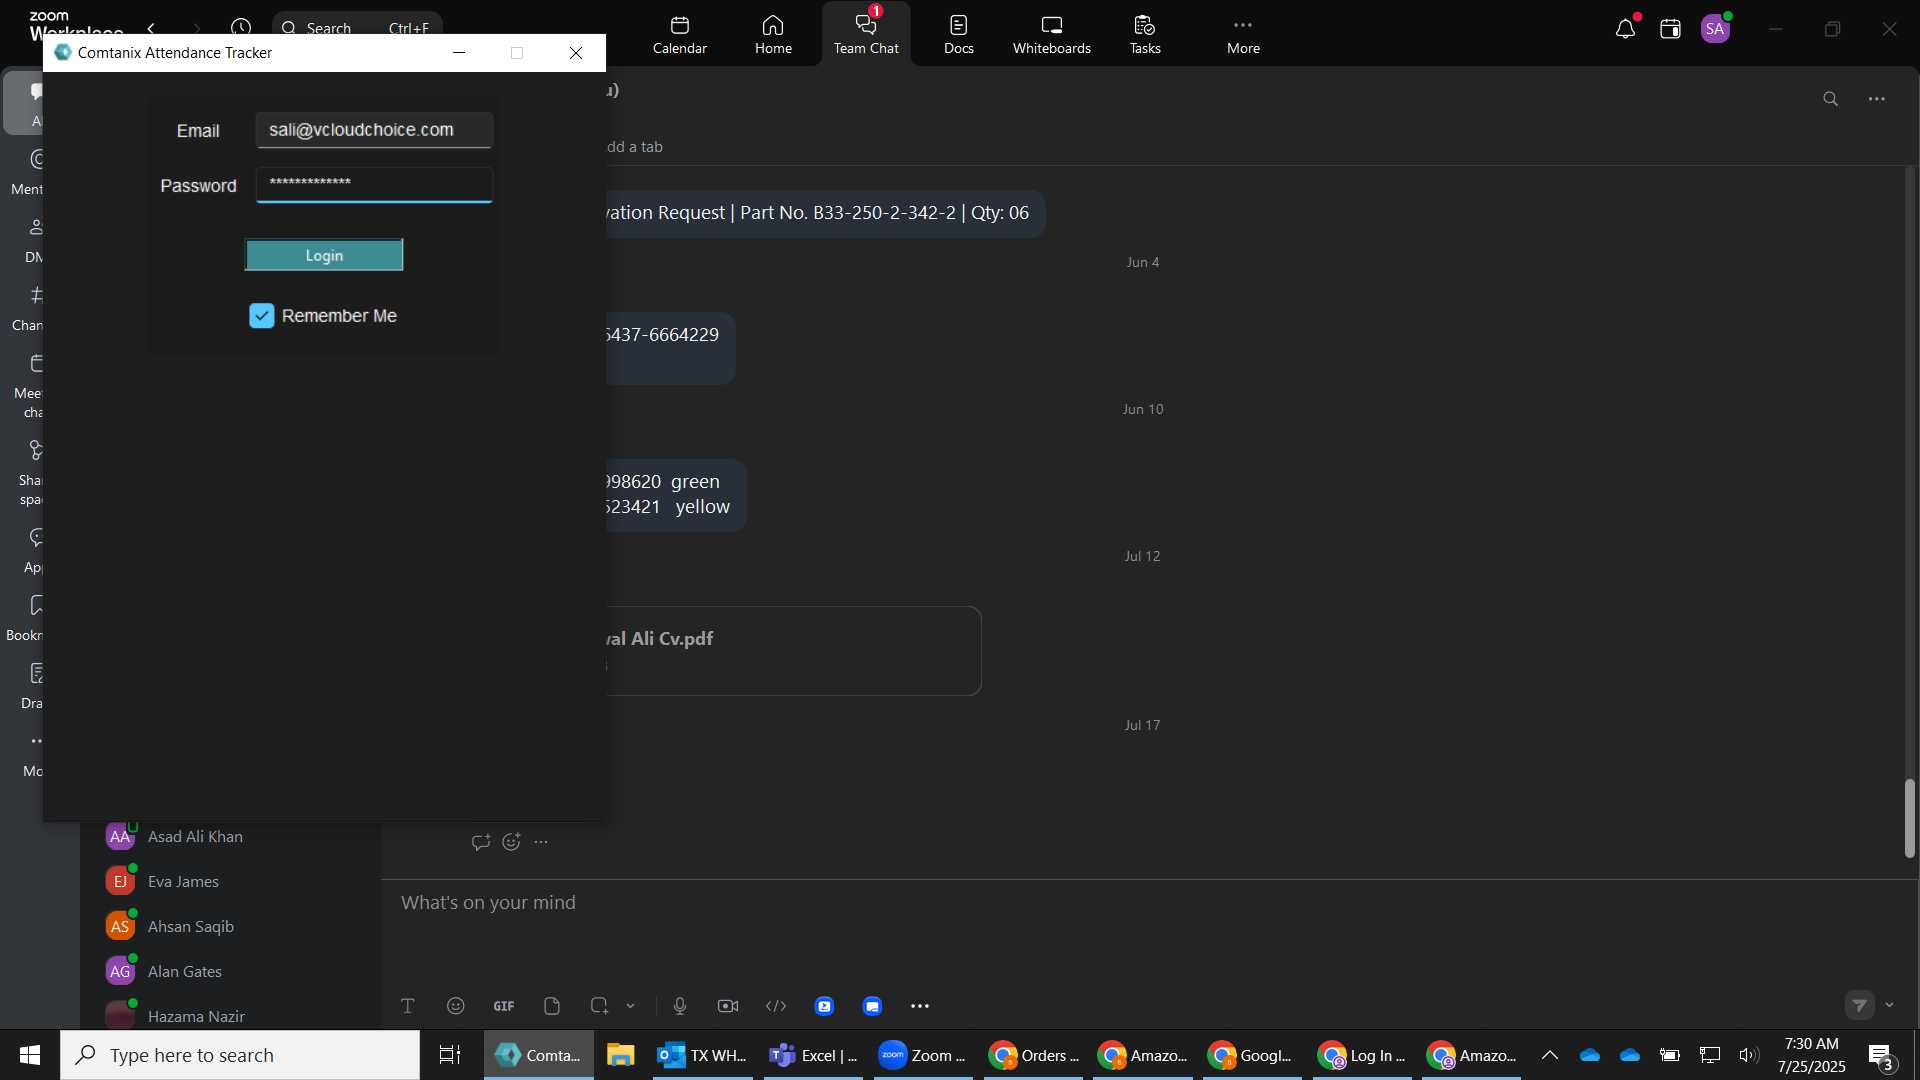The width and height of the screenshot is (1920, 1080).
Task: Click the Zoom history clock icon
Action: click(x=240, y=28)
